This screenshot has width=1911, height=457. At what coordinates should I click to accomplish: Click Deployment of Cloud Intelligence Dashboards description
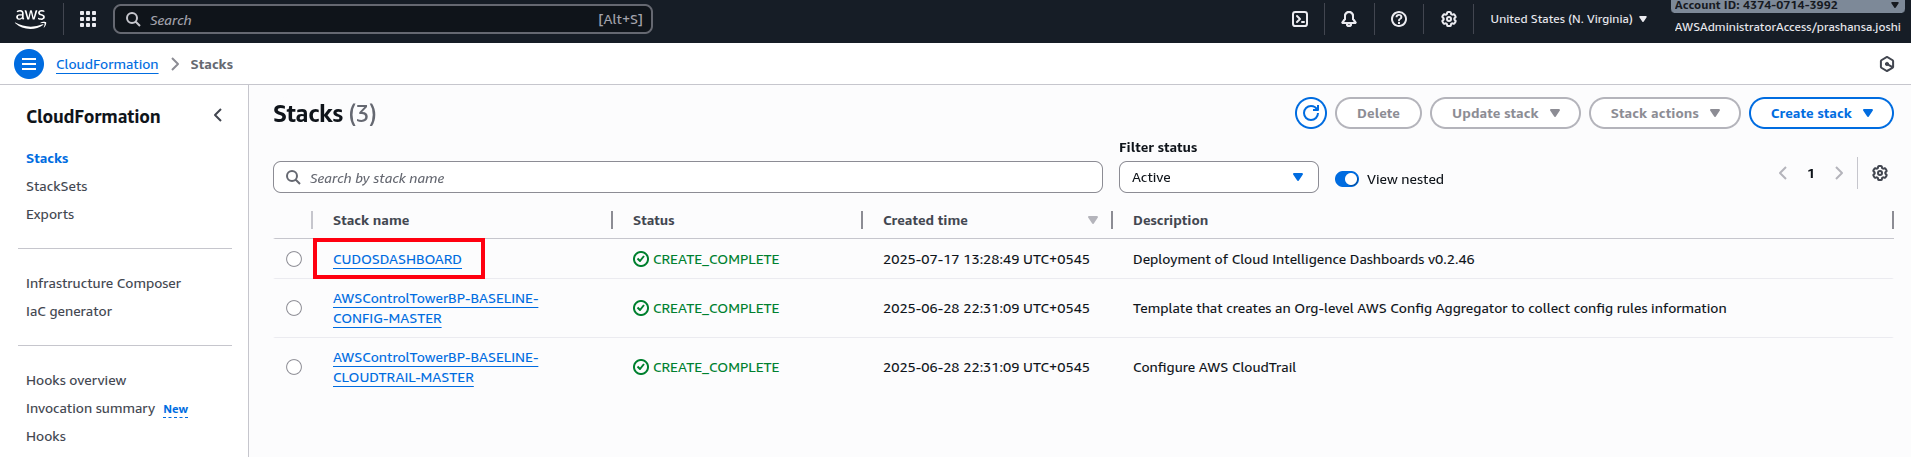(x=1303, y=259)
